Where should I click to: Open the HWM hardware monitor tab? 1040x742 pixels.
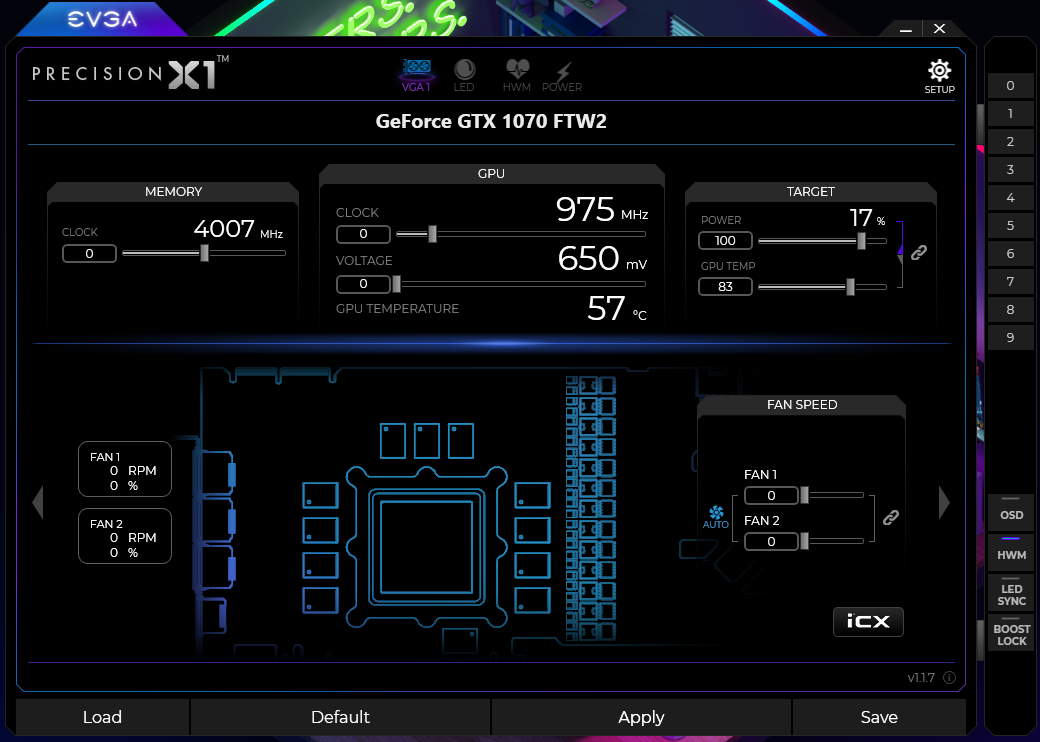click(x=517, y=76)
